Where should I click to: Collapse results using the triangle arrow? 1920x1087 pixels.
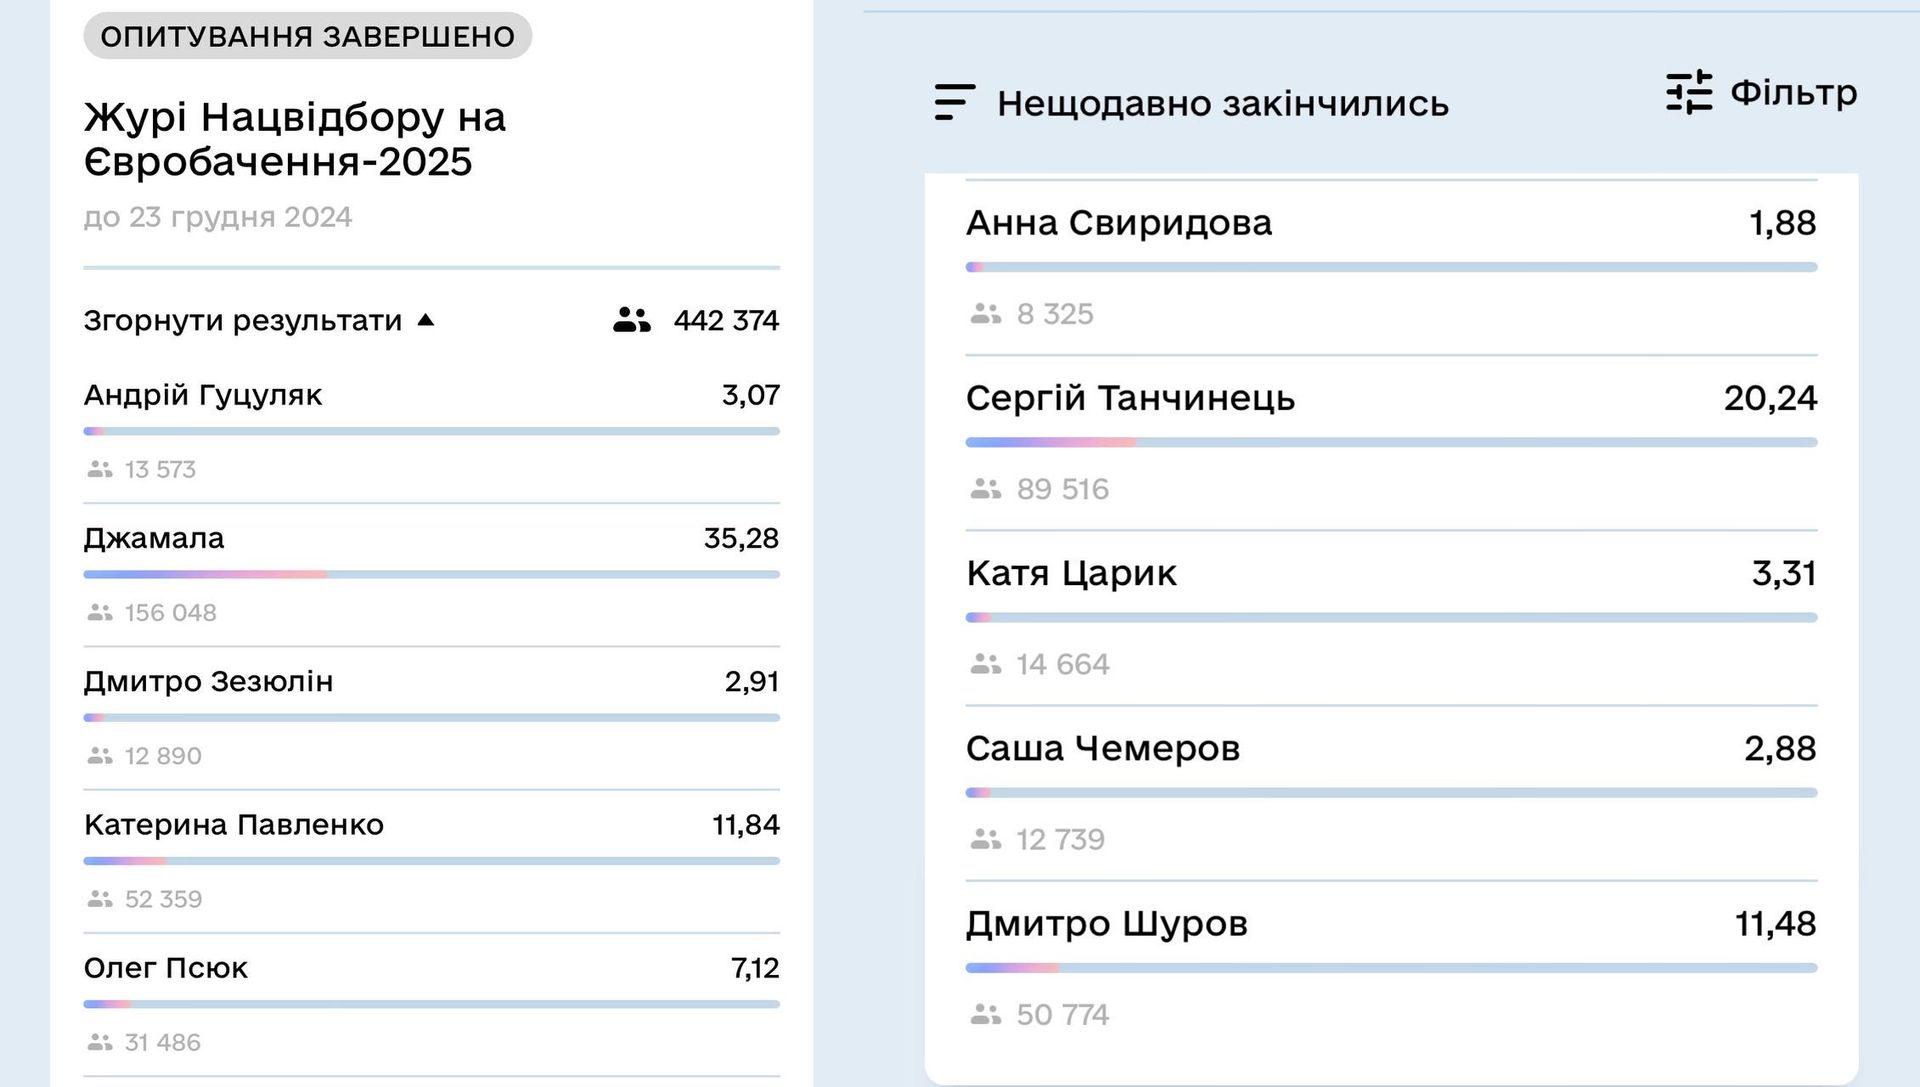coord(428,321)
